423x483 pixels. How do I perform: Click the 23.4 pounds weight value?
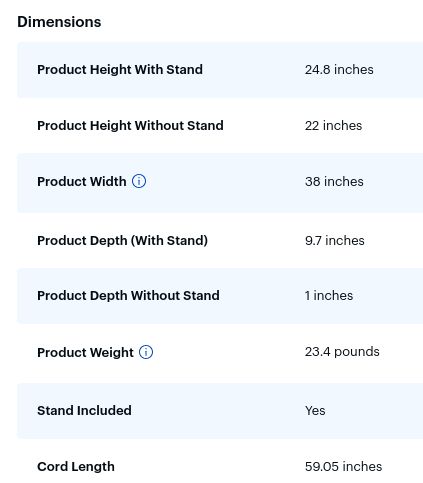342,352
